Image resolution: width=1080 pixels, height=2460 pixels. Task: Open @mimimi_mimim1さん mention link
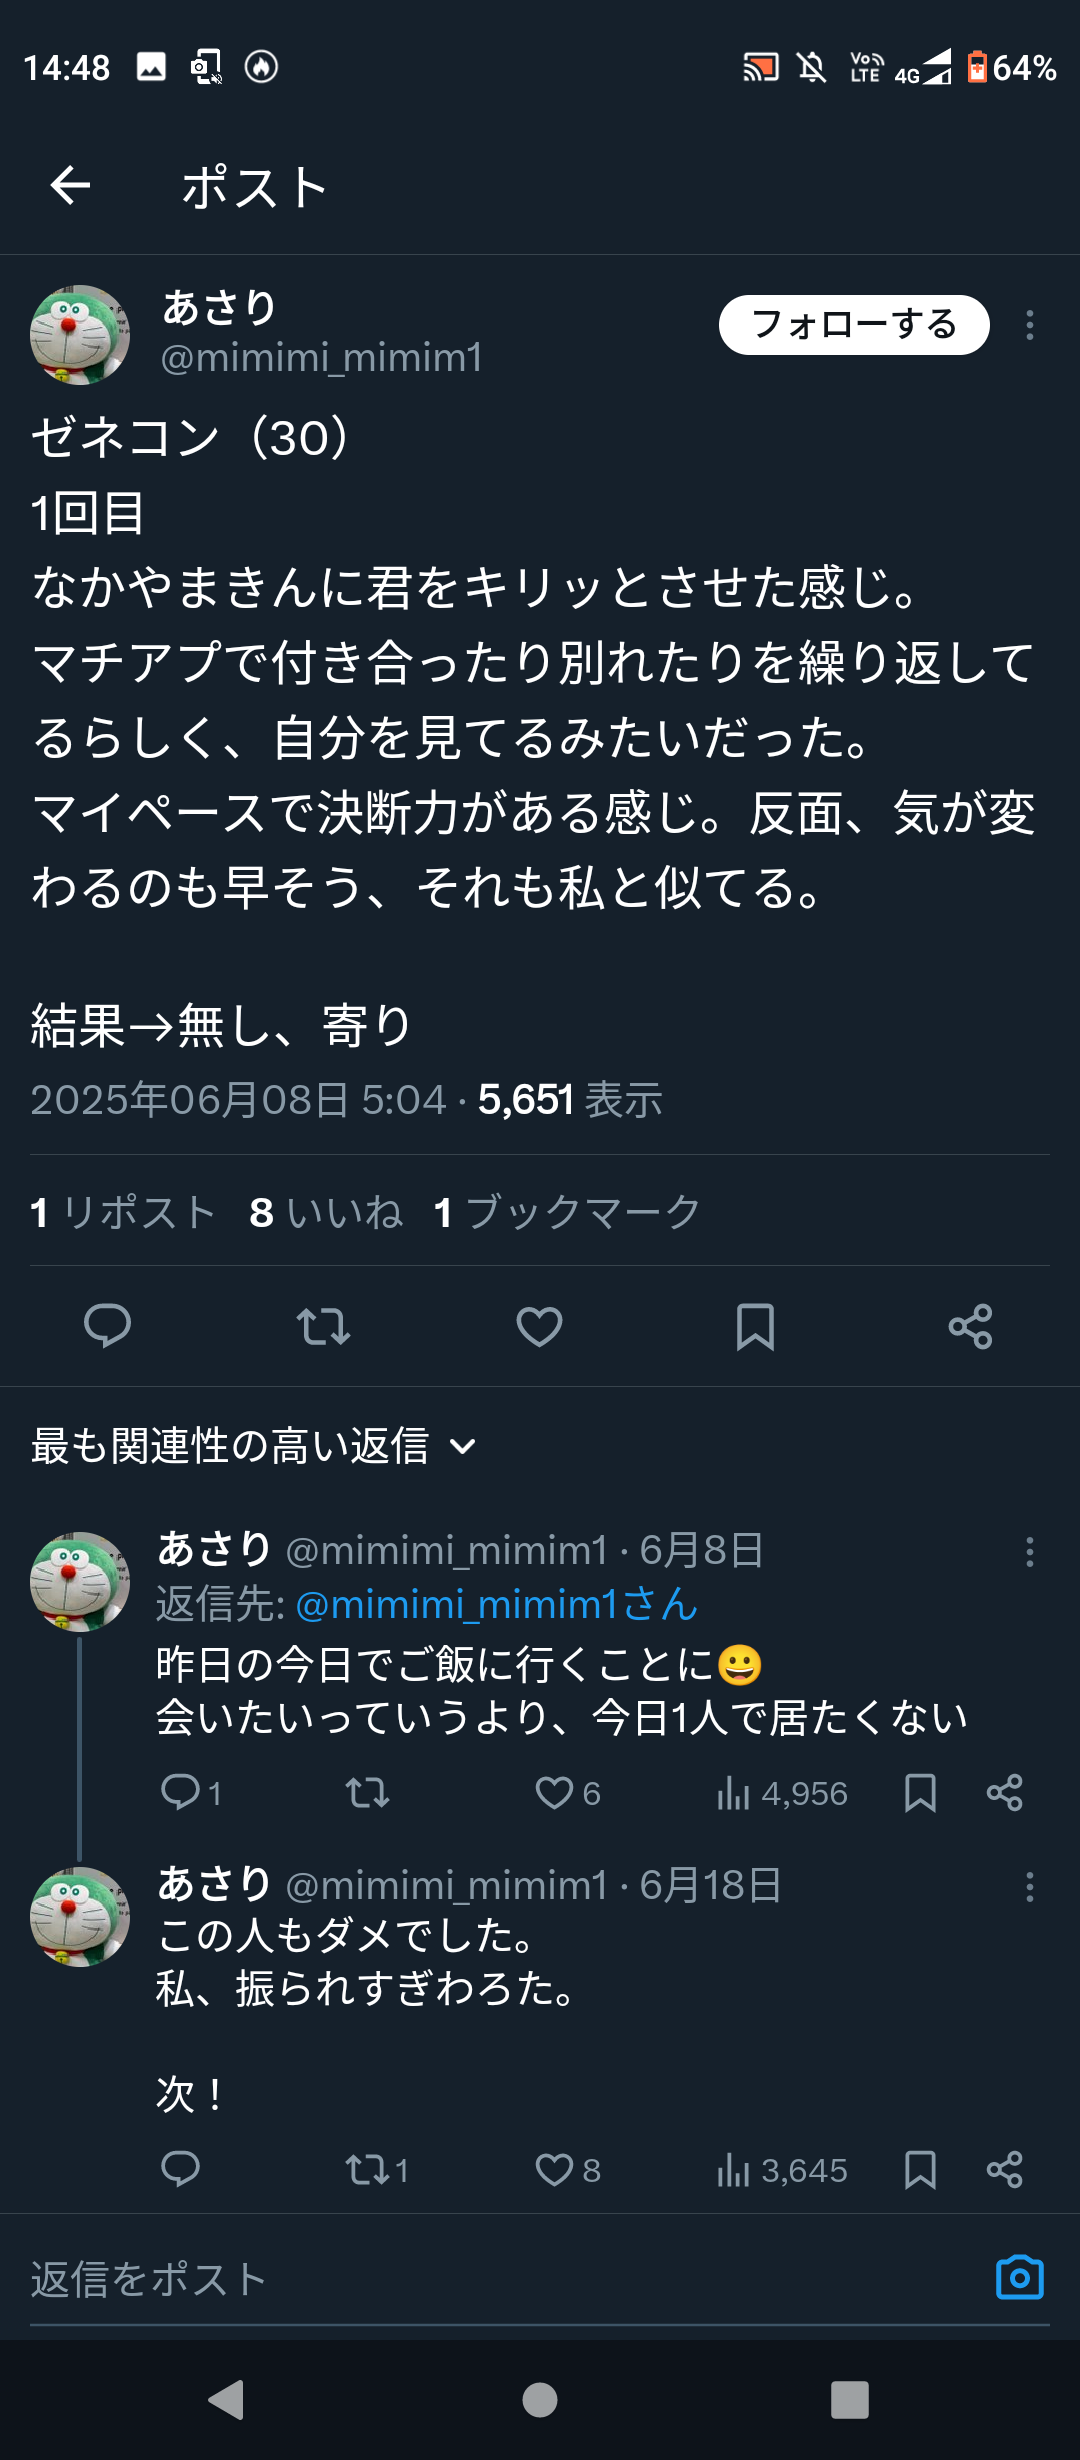[x=496, y=1605]
